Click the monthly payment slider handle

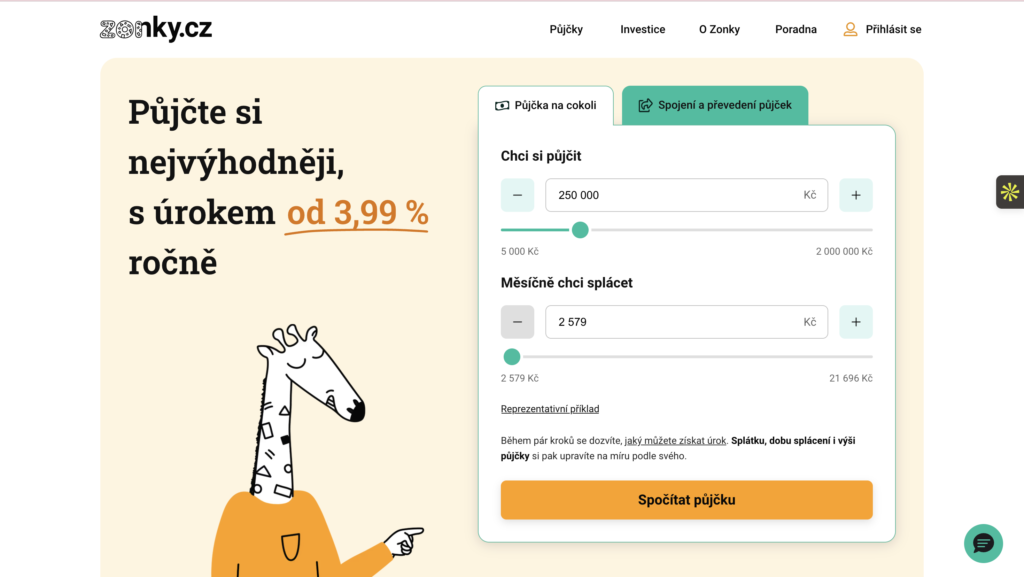pos(512,357)
